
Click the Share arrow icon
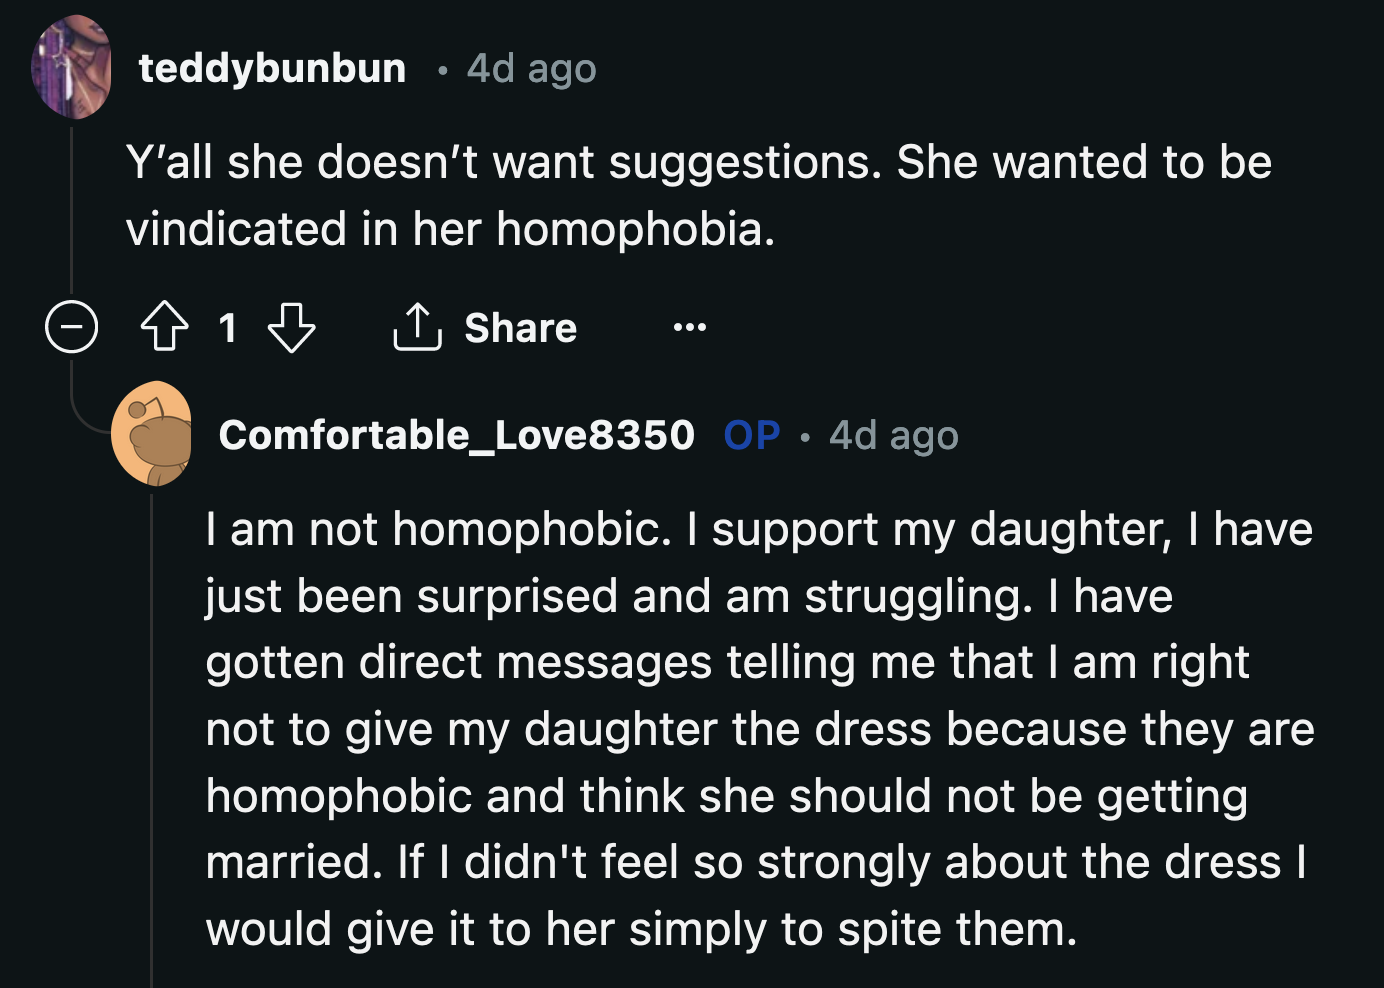click(x=417, y=327)
